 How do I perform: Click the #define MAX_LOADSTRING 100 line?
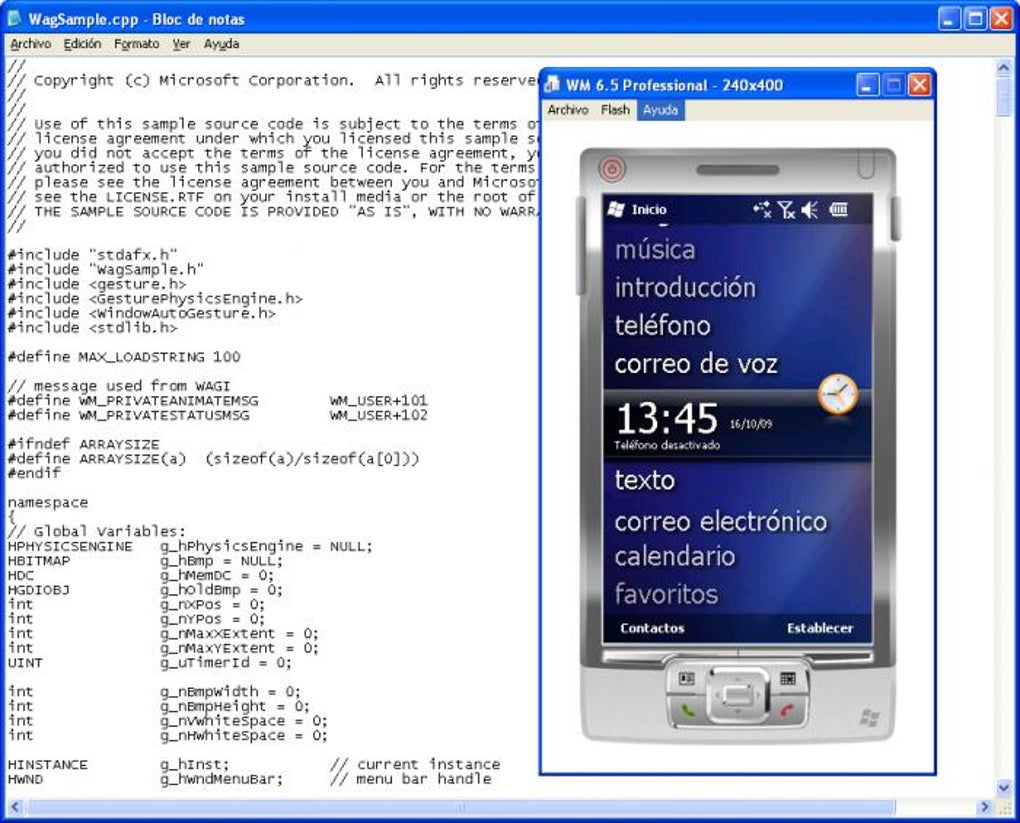pos(124,357)
